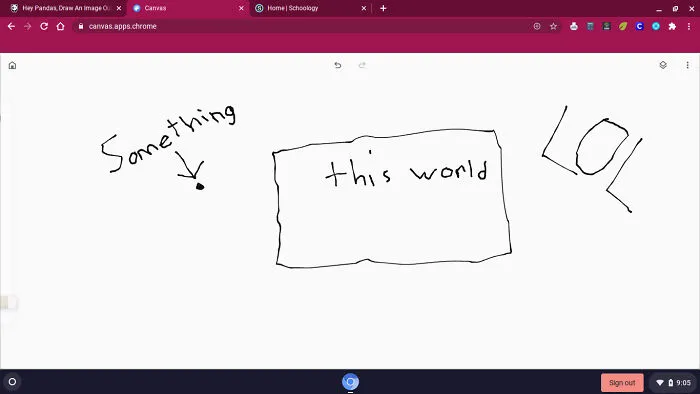Install app plus icon in address bar

537,26
